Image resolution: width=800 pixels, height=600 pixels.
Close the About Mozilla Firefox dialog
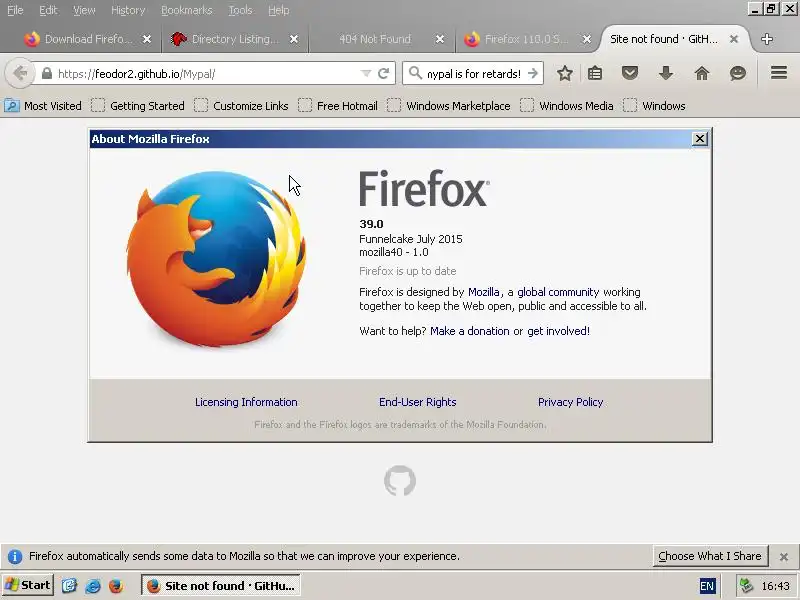tap(699, 139)
